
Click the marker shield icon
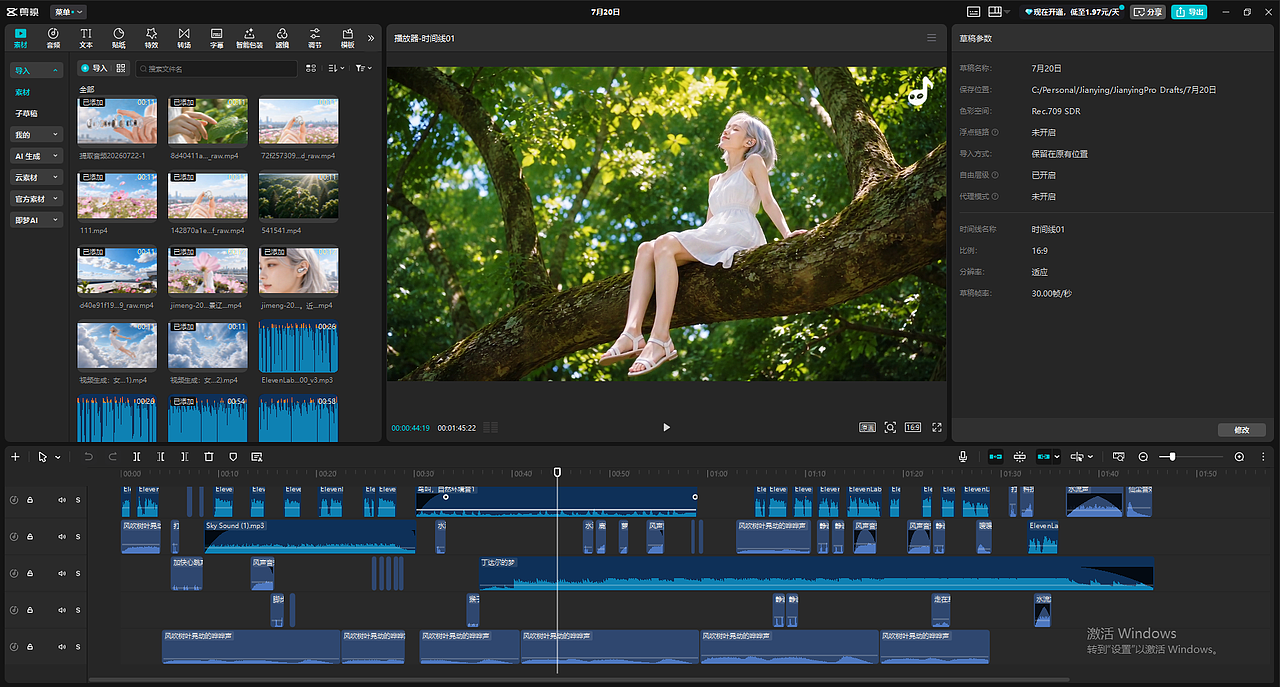tap(233, 457)
